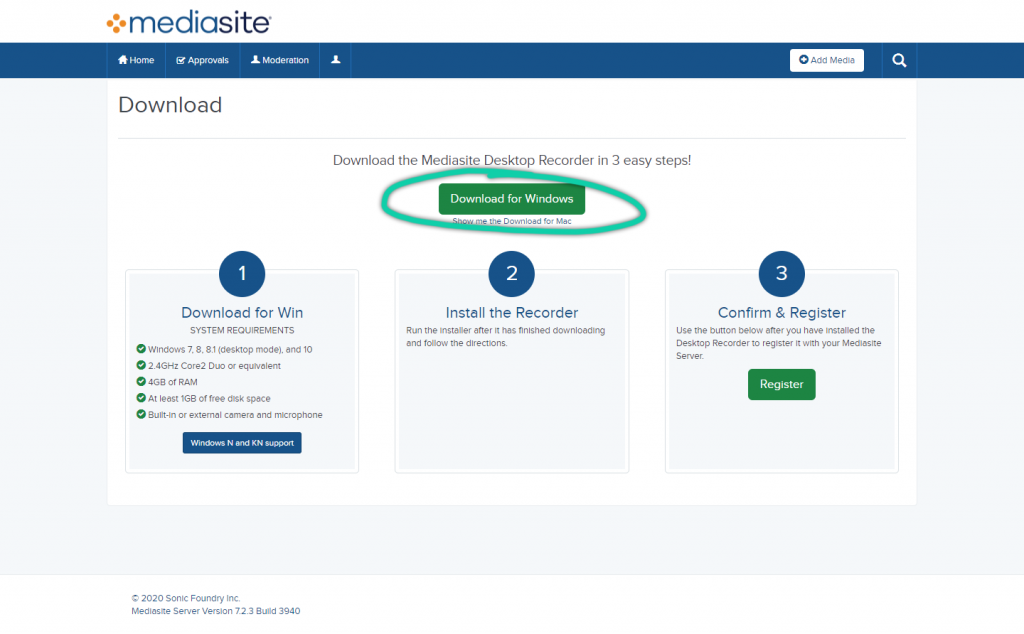
Task: Click the Add Media button
Action: (x=826, y=60)
